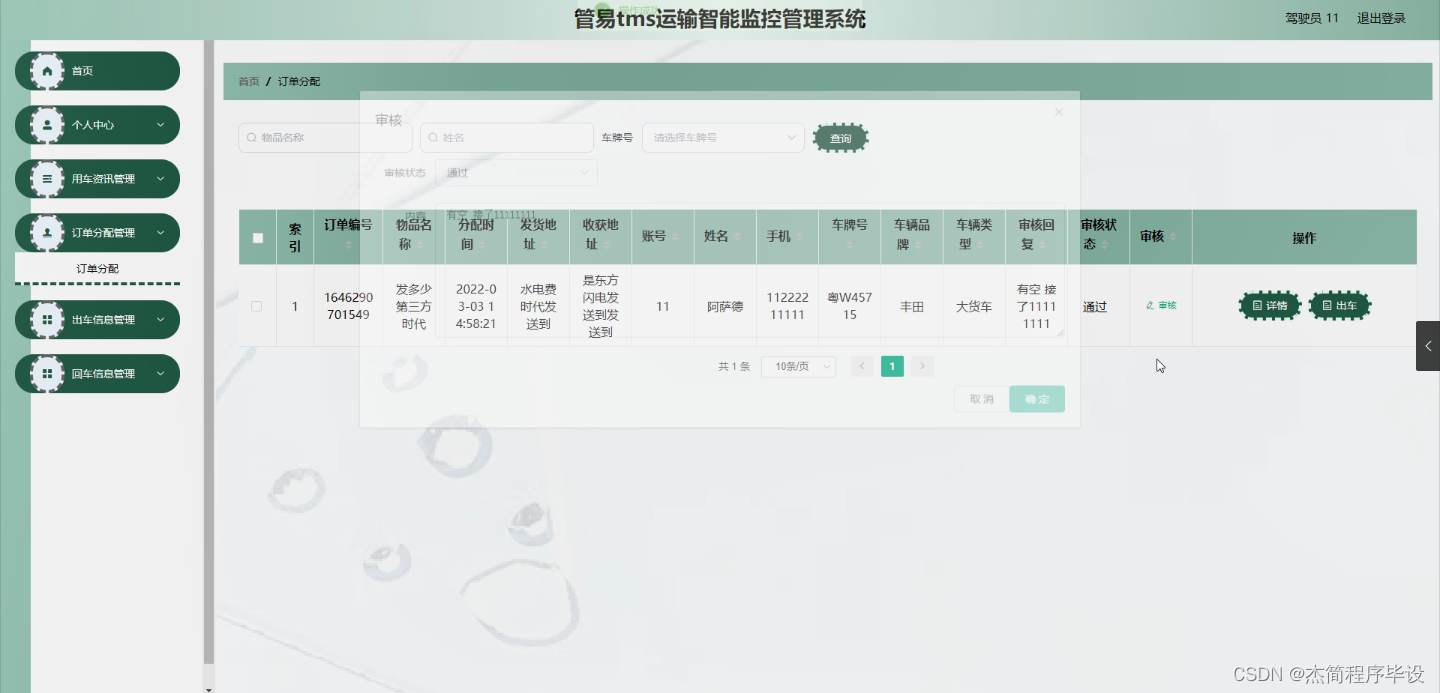1440x693 pixels.
Task: Sort by 审核 column sort icon
Action: tap(1173, 237)
